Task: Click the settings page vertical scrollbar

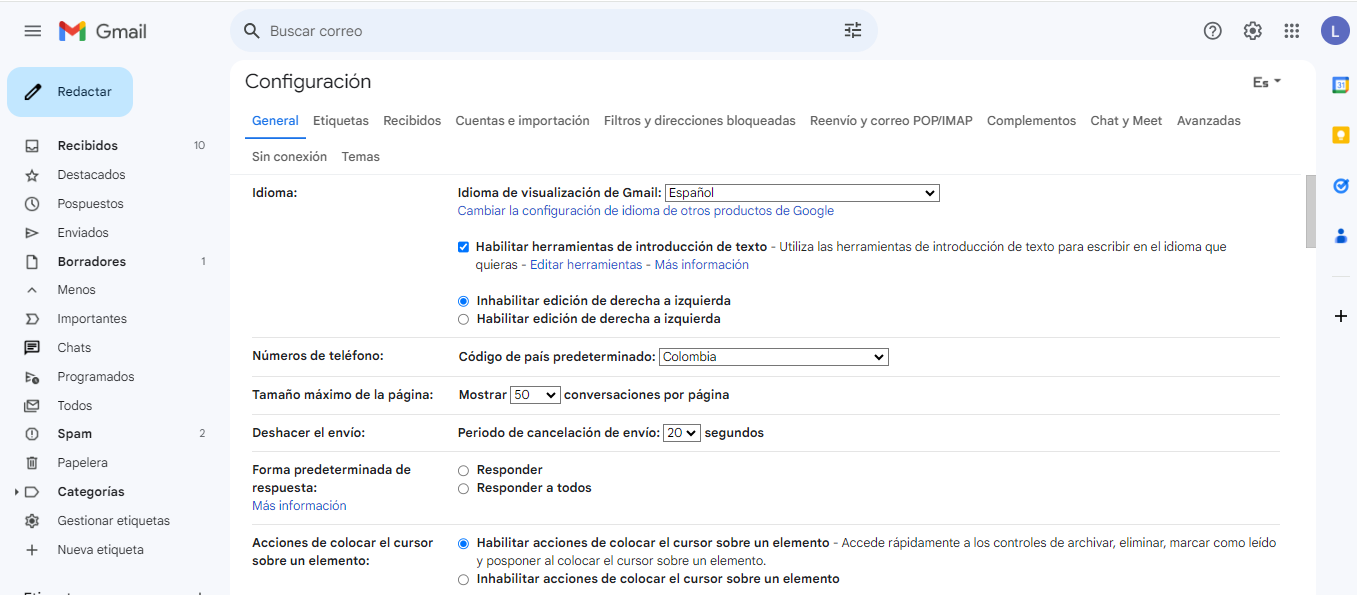Action: pyautogui.click(x=1310, y=212)
